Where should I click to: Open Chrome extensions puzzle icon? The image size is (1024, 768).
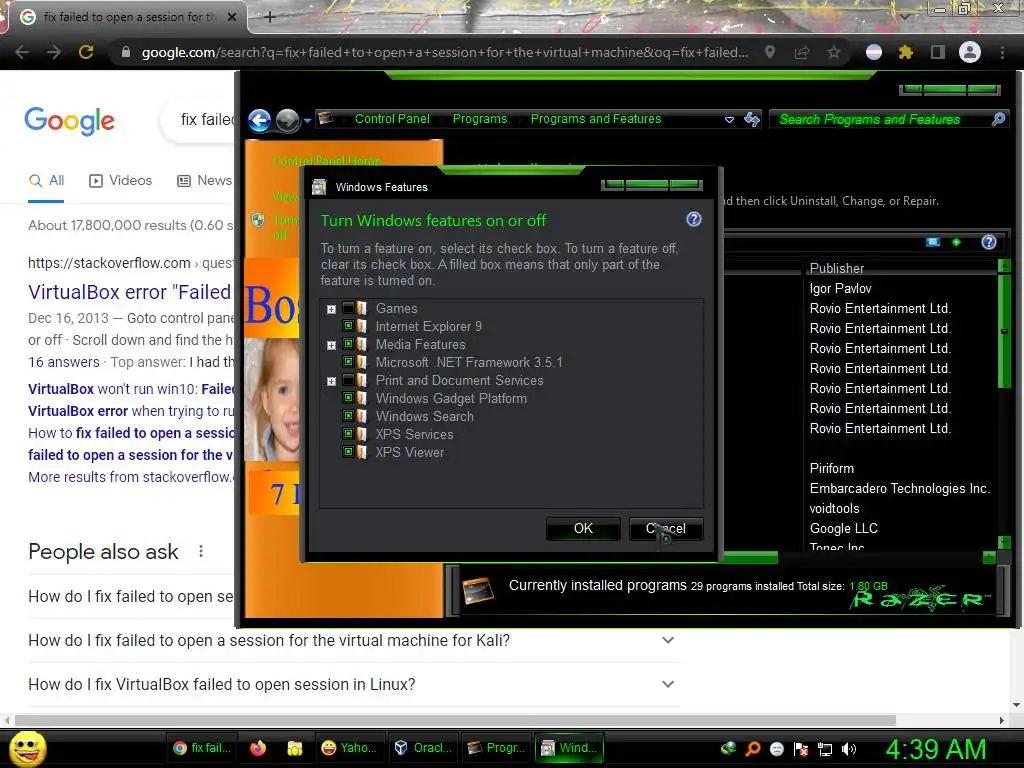tap(905, 52)
